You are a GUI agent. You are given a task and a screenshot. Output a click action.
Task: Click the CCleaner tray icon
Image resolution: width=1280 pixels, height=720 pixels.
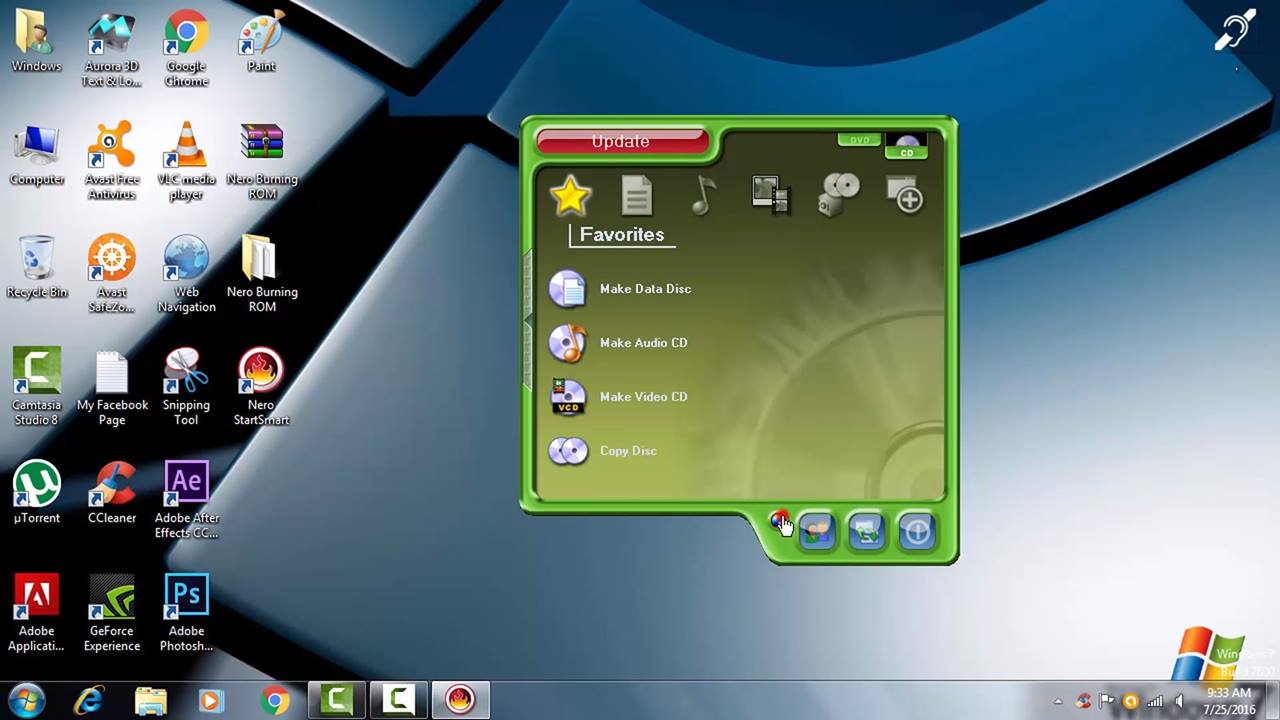(x=1083, y=701)
